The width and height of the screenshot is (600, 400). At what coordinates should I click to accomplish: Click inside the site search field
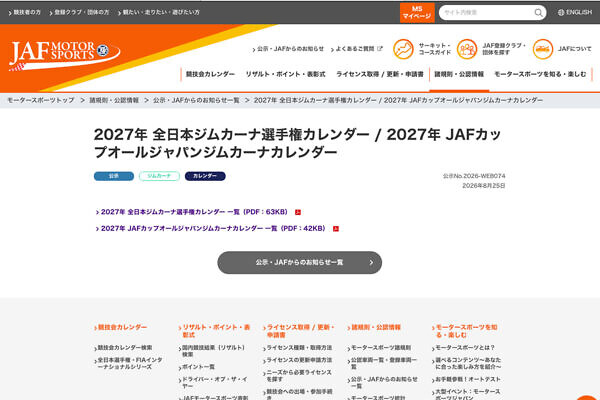click(x=486, y=13)
